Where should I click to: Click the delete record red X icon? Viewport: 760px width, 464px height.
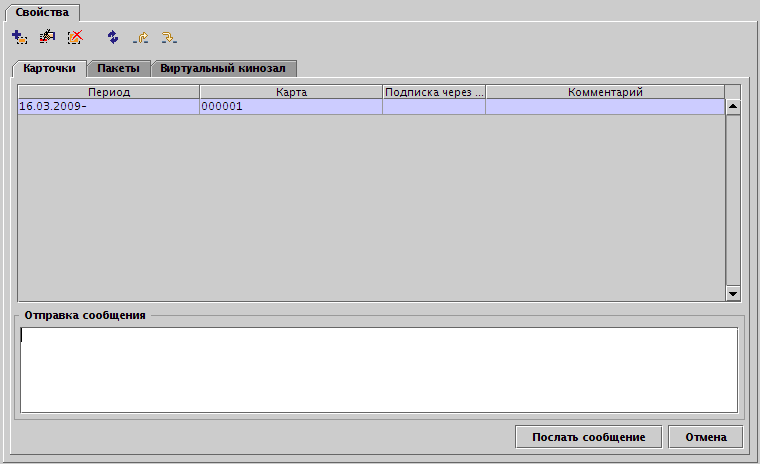[x=75, y=37]
